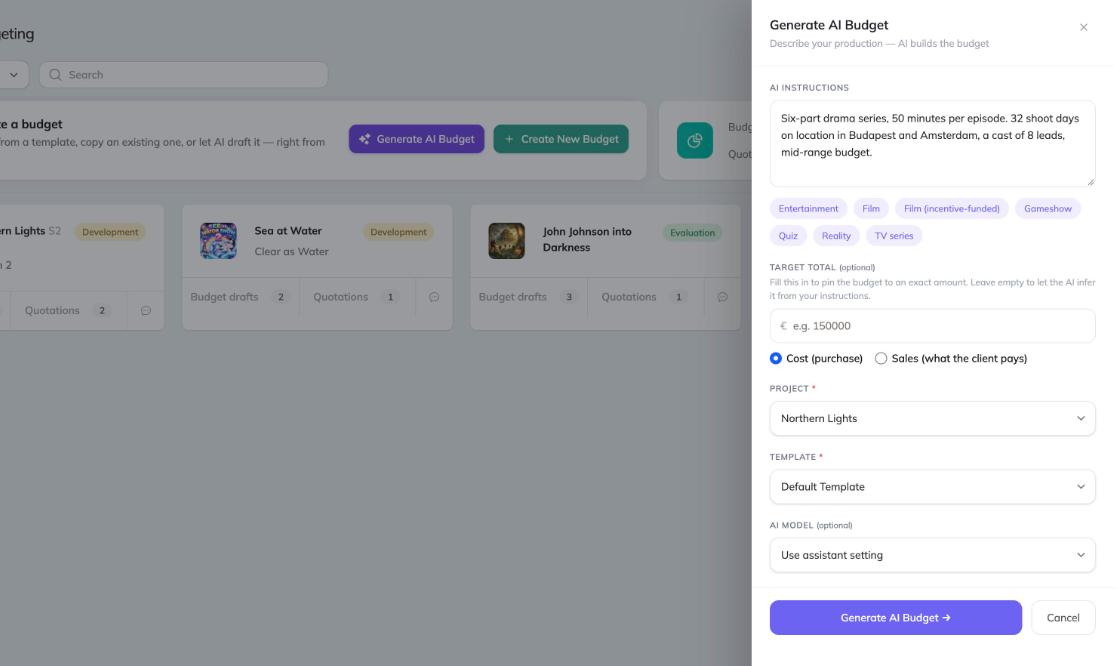The height and width of the screenshot is (666, 1120).
Task: Click Development badge on Northern Lights card
Action: point(110,232)
